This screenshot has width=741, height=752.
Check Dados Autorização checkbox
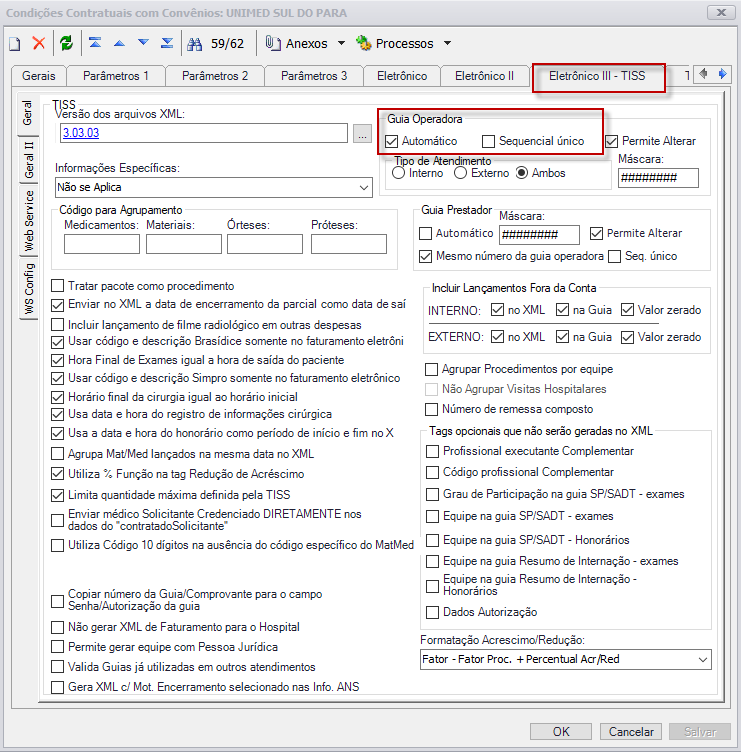pyautogui.click(x=433, y=612)
